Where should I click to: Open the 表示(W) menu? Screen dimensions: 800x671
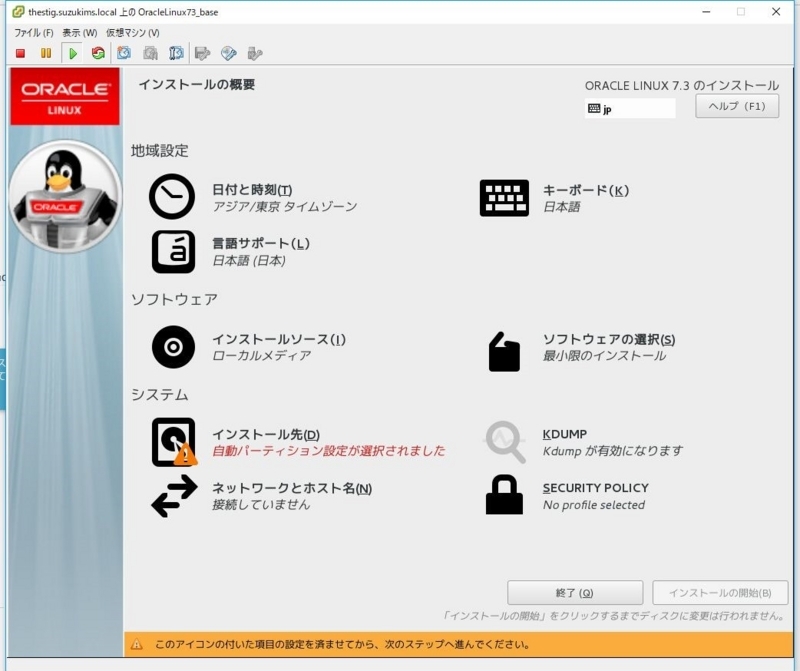[80, 33]
